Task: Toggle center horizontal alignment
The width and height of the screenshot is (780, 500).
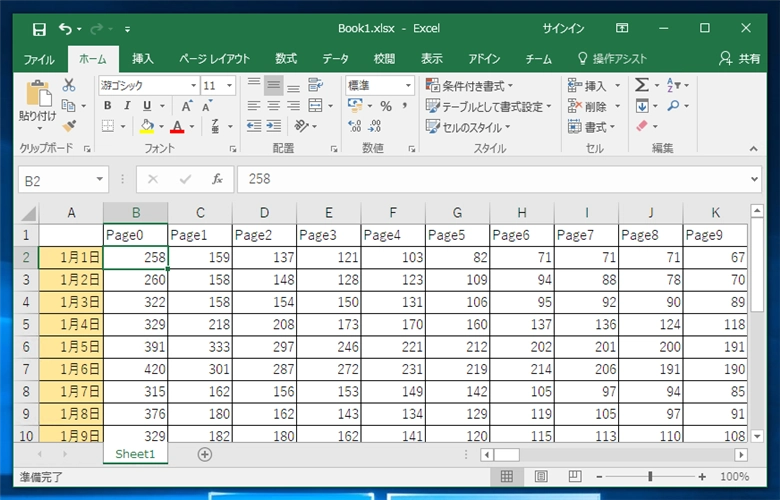Action: point(274,105)
